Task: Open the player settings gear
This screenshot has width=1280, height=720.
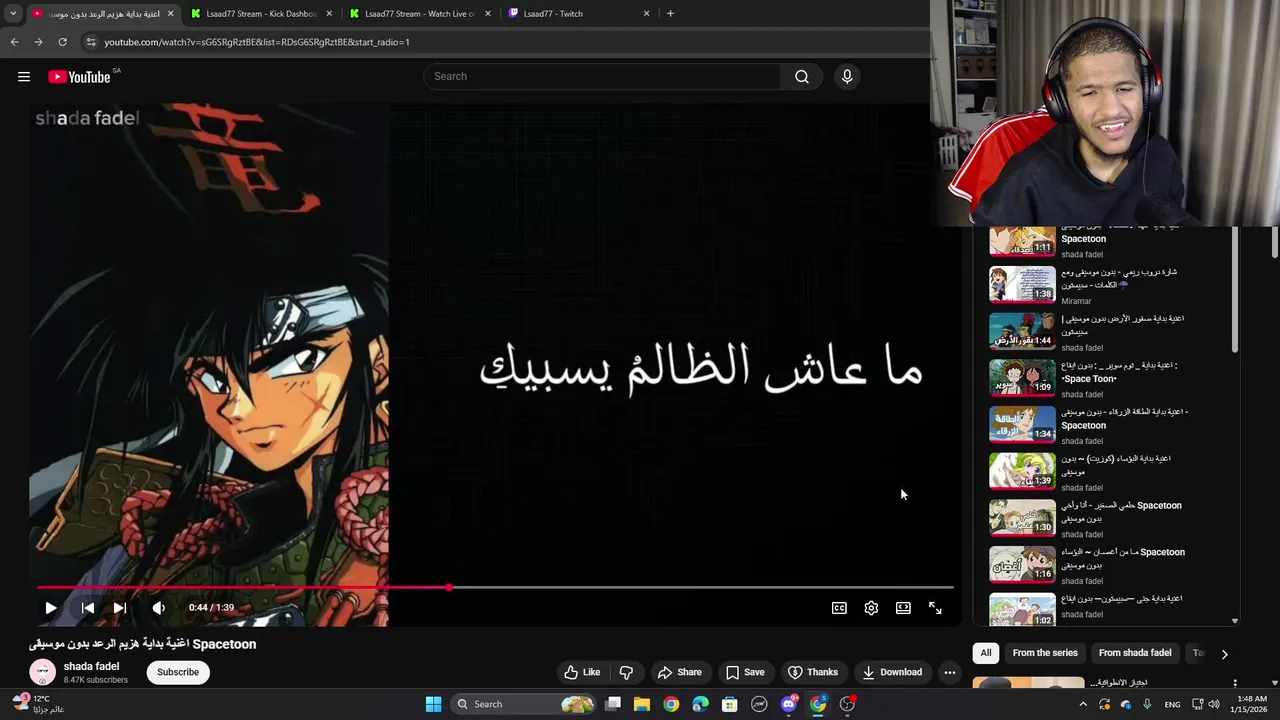Action: pos(871,608)
